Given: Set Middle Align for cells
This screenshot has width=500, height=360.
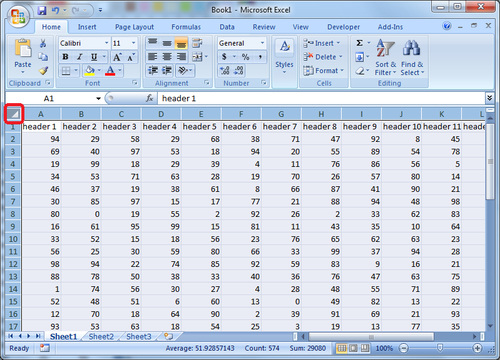Looking at the screenshot, I should 167,43.
